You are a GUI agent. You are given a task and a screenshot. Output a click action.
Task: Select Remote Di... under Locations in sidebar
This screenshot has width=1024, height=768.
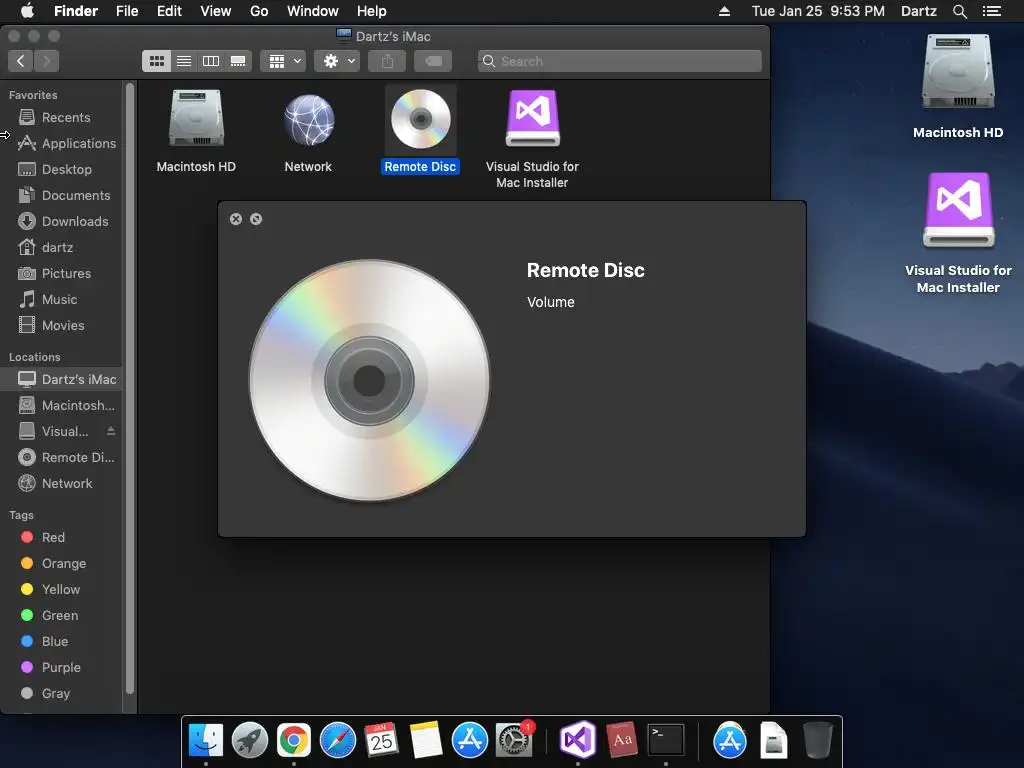(61, 458)
